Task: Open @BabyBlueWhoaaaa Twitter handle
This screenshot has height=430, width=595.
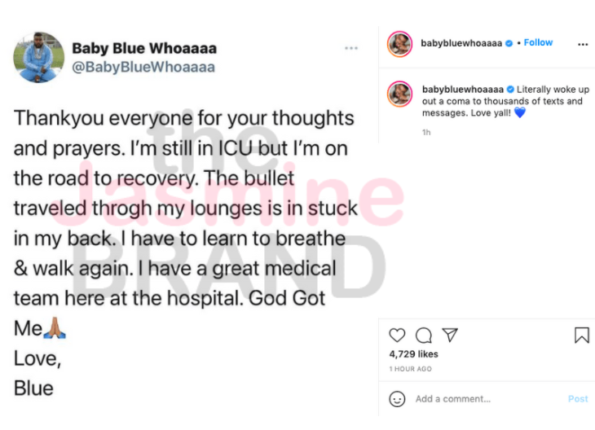Action: [x=143, y=67]
